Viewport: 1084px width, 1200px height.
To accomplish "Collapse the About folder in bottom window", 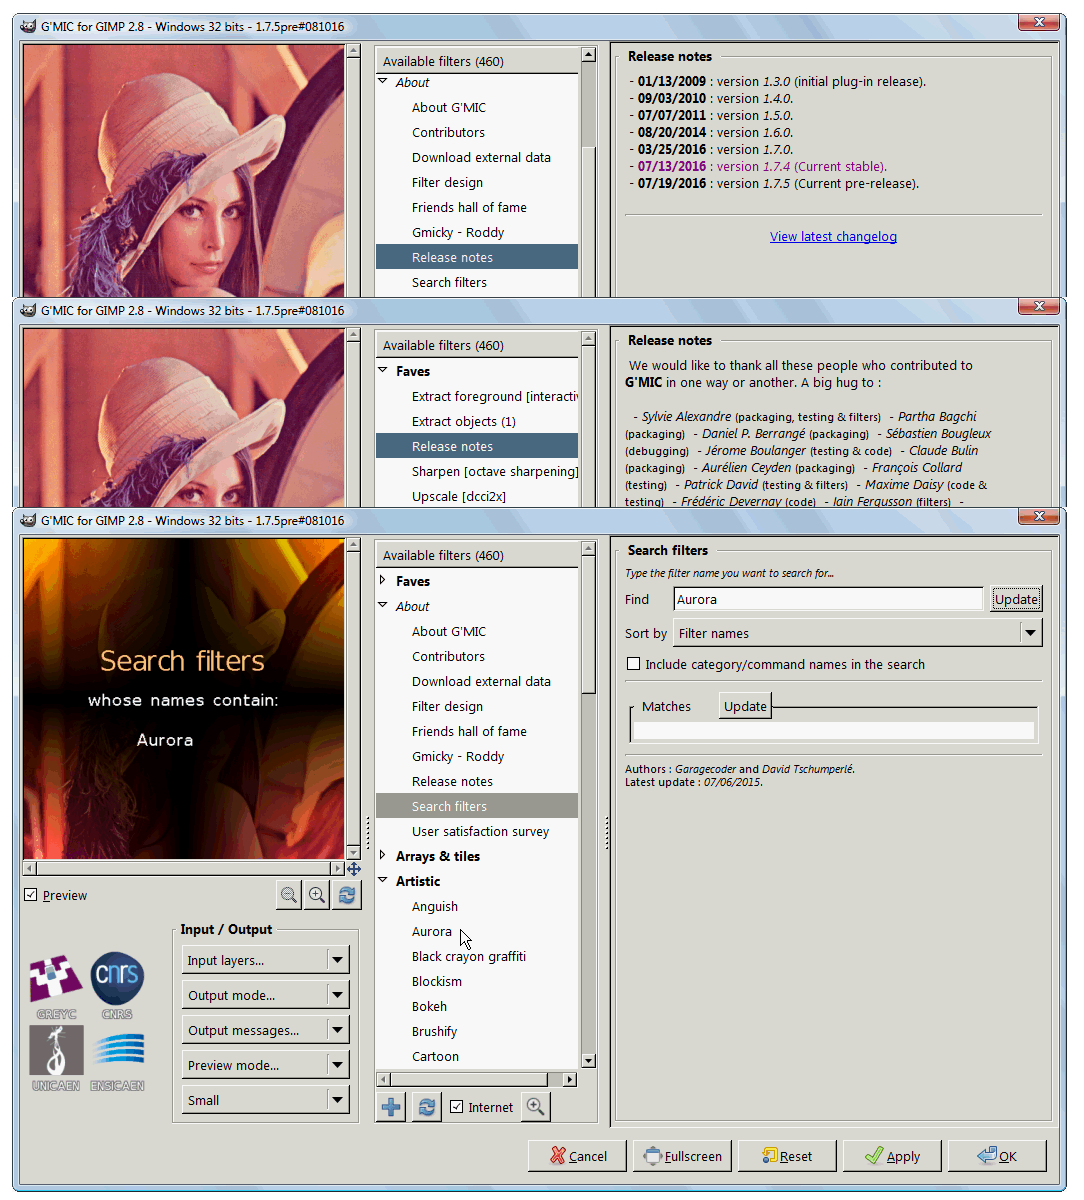I will pos(383,605).
